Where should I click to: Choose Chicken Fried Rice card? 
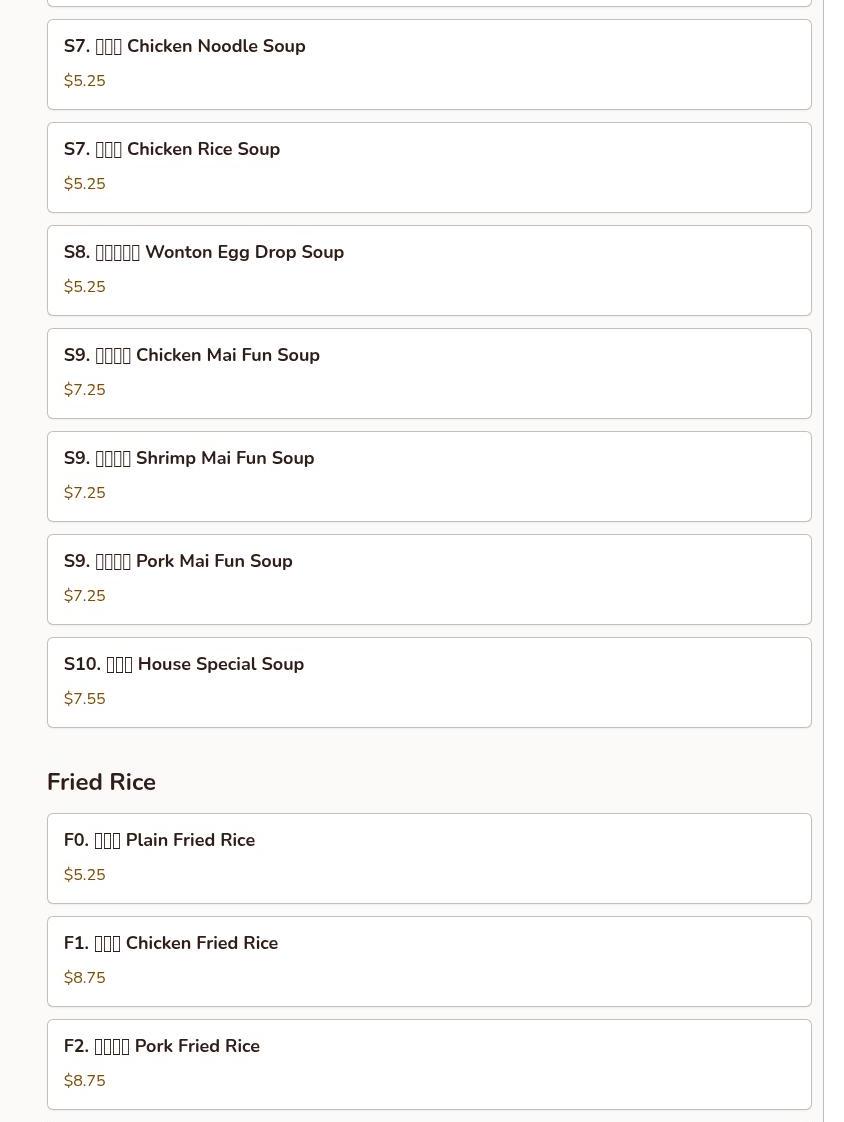(x=429, y=961)
